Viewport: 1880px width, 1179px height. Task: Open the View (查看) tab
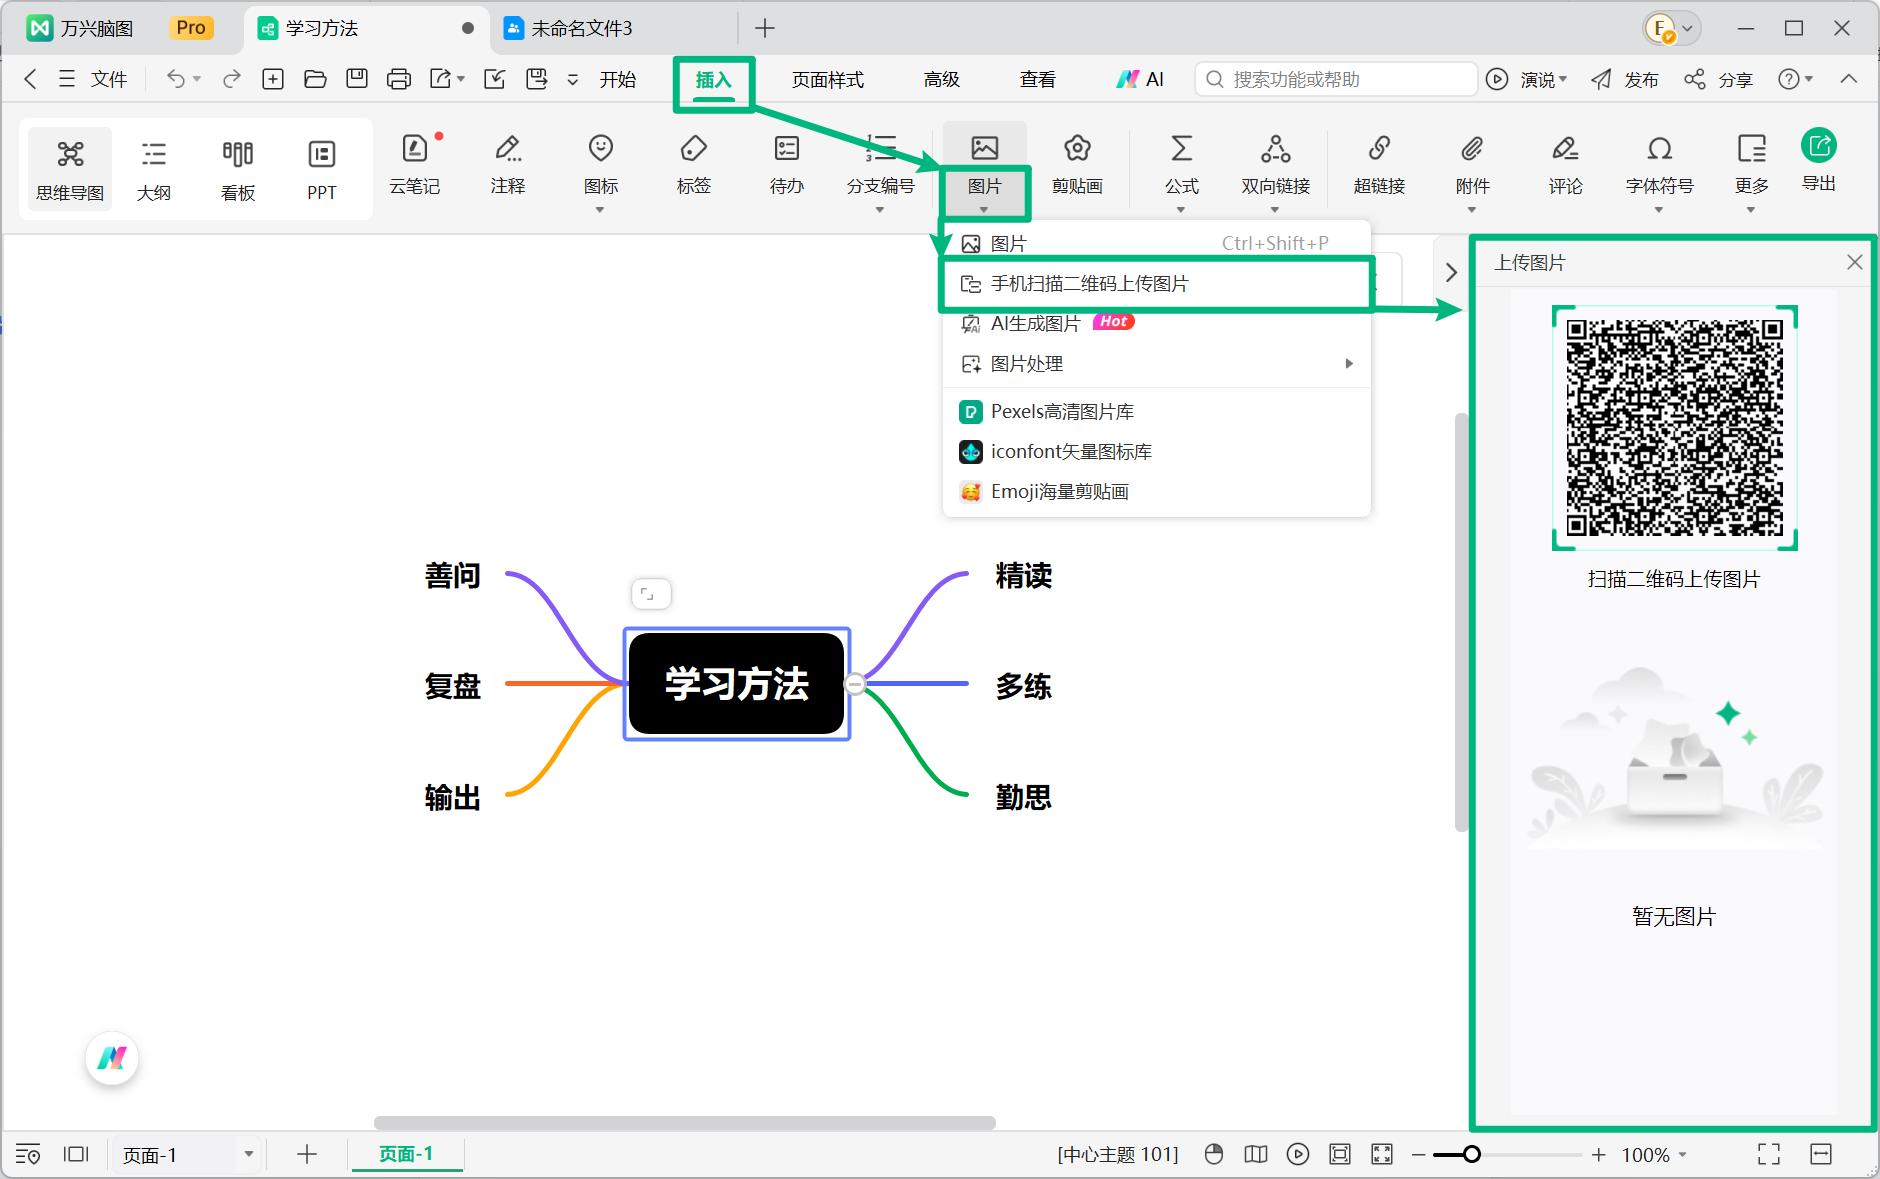point(1038,79)
